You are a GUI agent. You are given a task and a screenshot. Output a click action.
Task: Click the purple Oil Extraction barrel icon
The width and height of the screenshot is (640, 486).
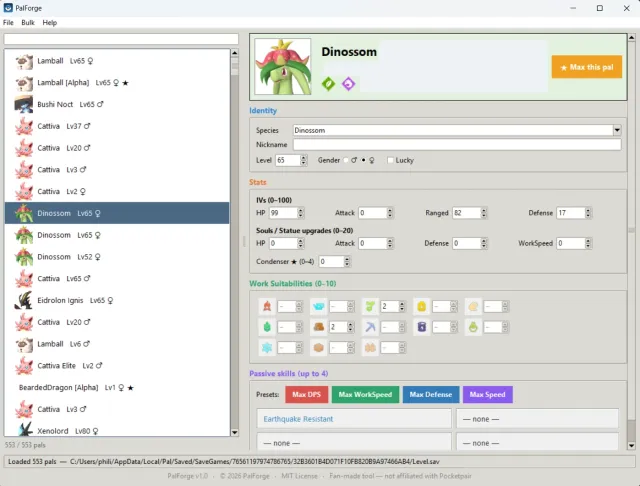click(x=422, y=327)
